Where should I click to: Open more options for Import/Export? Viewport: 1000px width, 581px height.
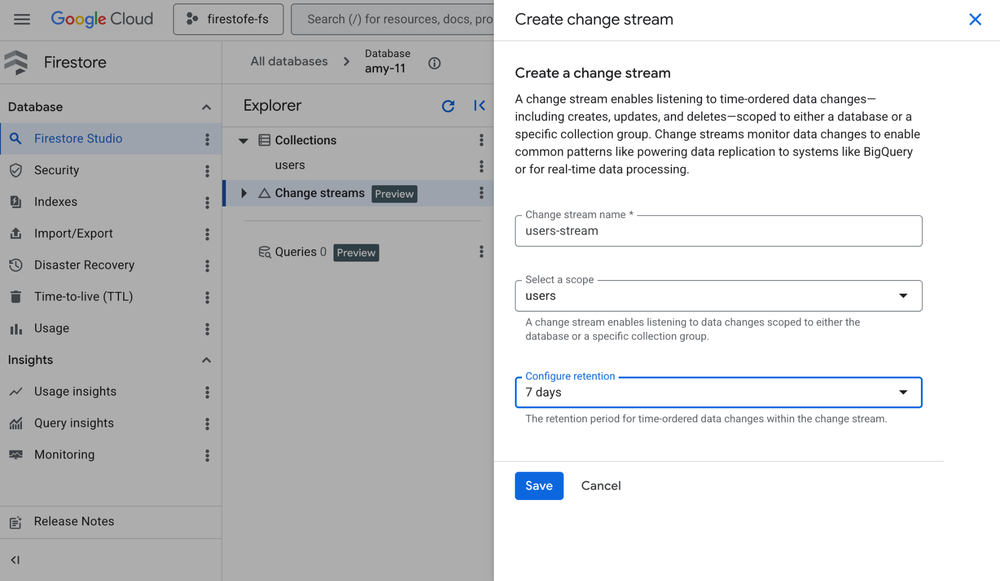[207, 234]
